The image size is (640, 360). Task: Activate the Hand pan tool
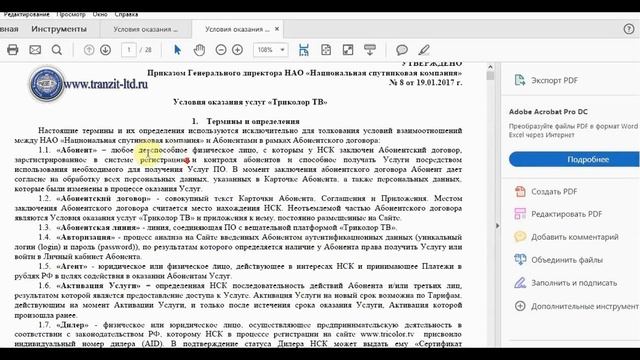199,50
